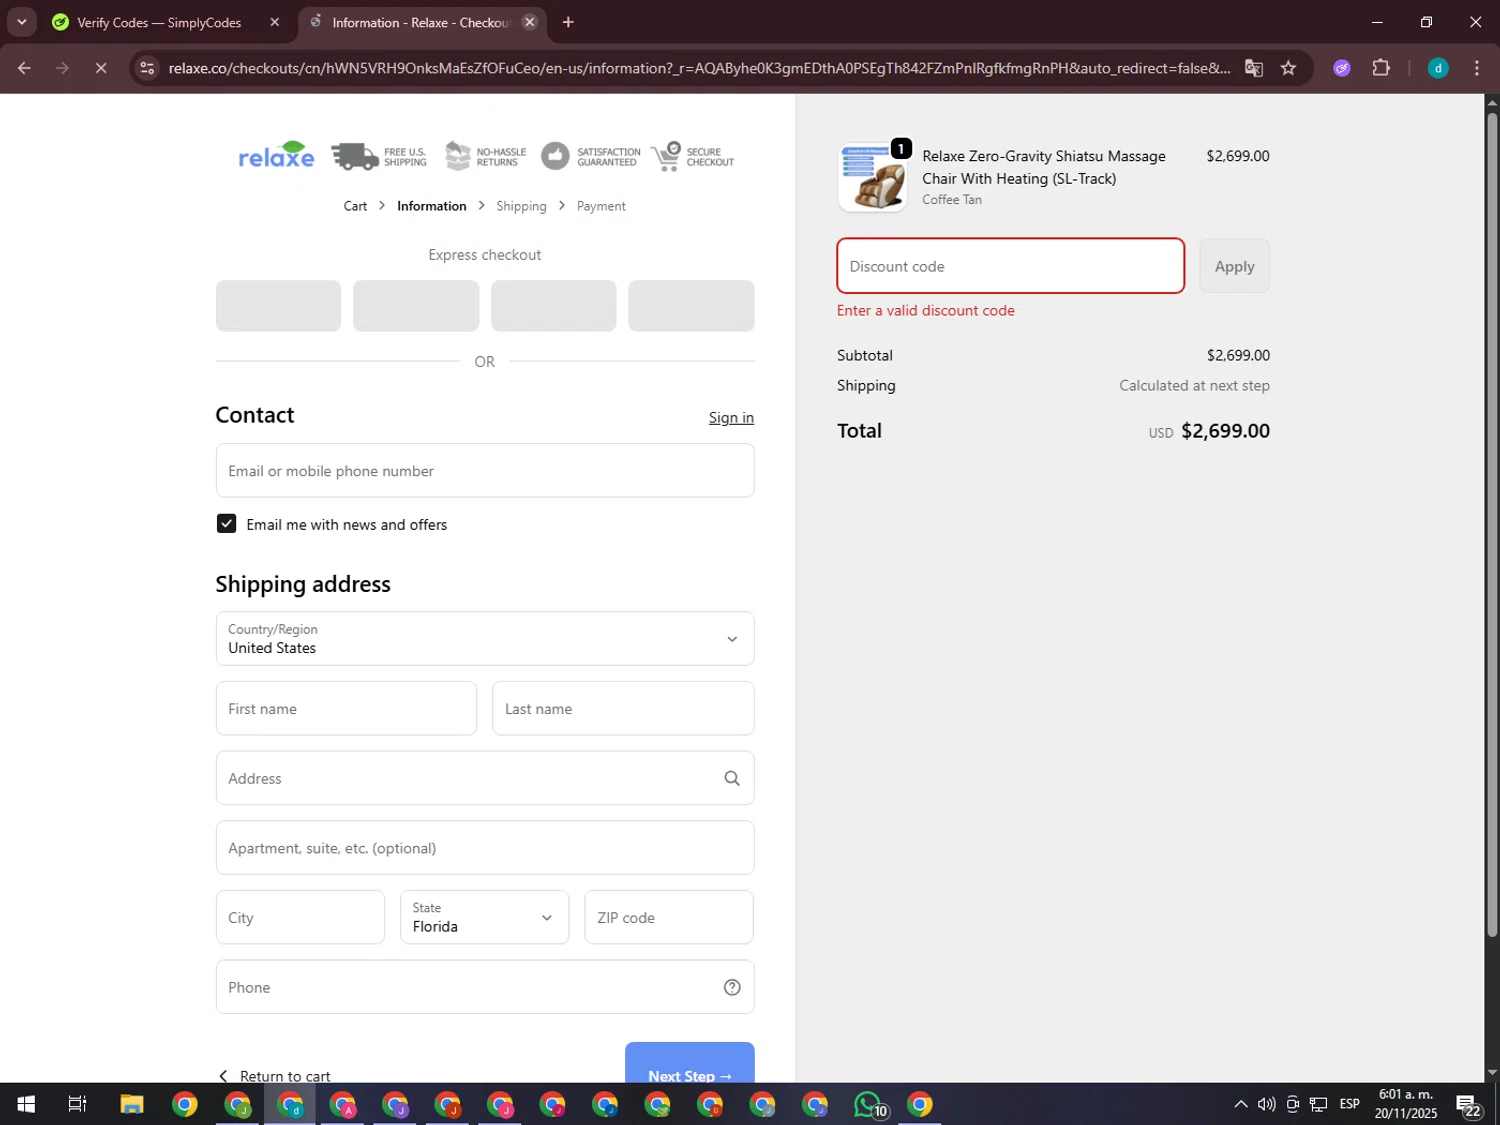The width and height of the screenshot is (1500, 1125).
Task: Close the Relaxe Checkout tab
Action: [530, 22]
